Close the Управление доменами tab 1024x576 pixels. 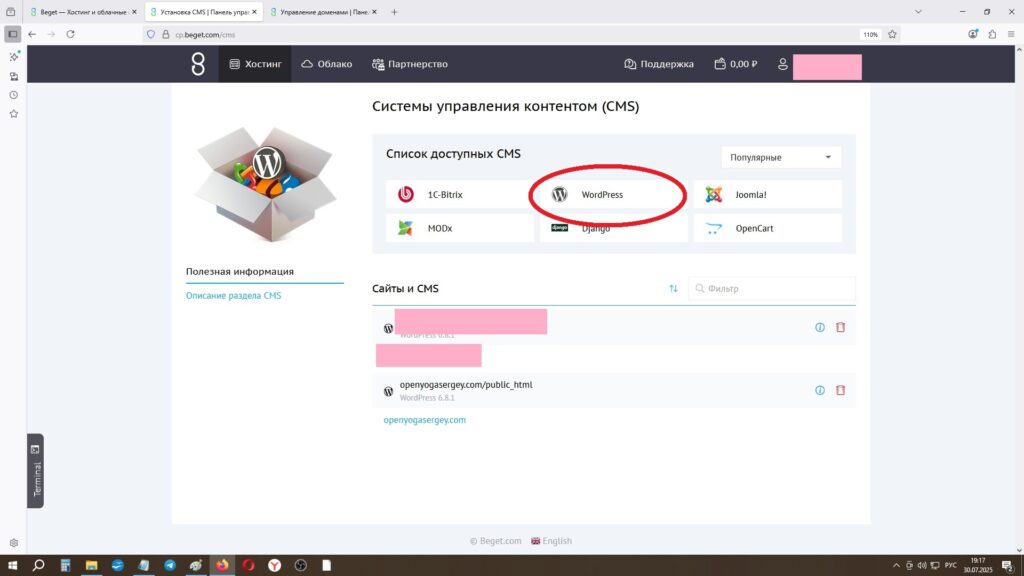tap(374, 12)
